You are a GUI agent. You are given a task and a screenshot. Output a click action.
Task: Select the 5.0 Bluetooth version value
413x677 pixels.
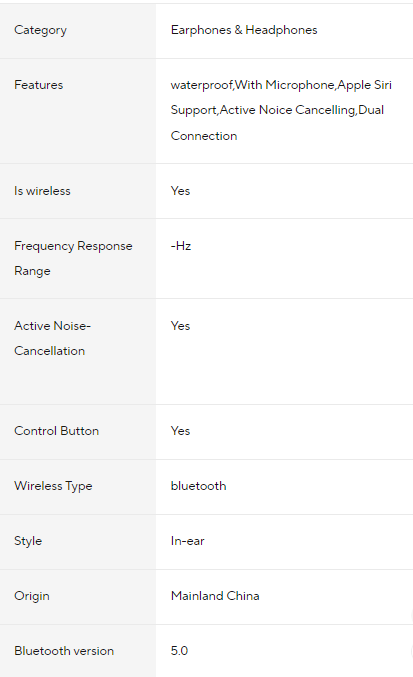click(179, 651)
